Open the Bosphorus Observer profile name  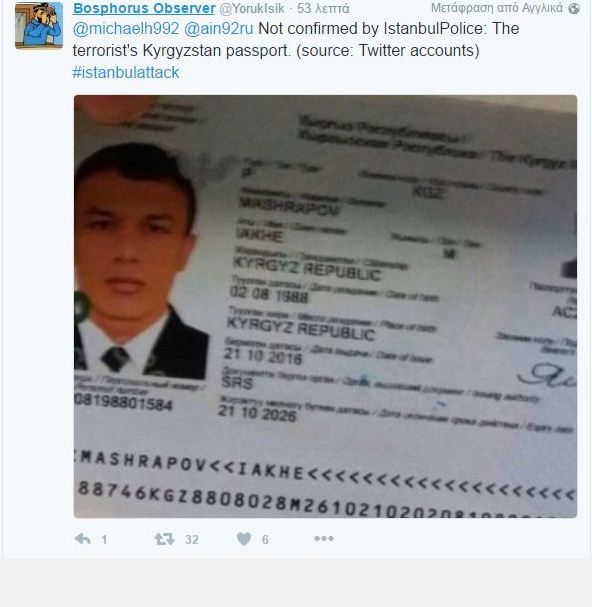coord(144,8)
